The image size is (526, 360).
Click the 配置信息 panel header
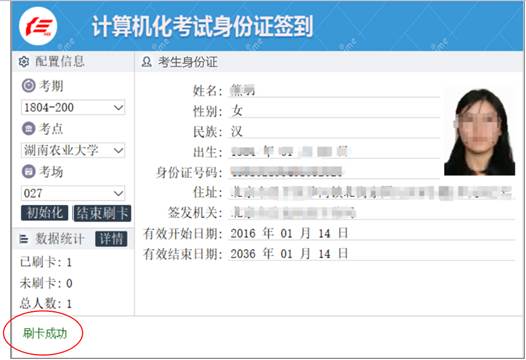pos(73,62)
